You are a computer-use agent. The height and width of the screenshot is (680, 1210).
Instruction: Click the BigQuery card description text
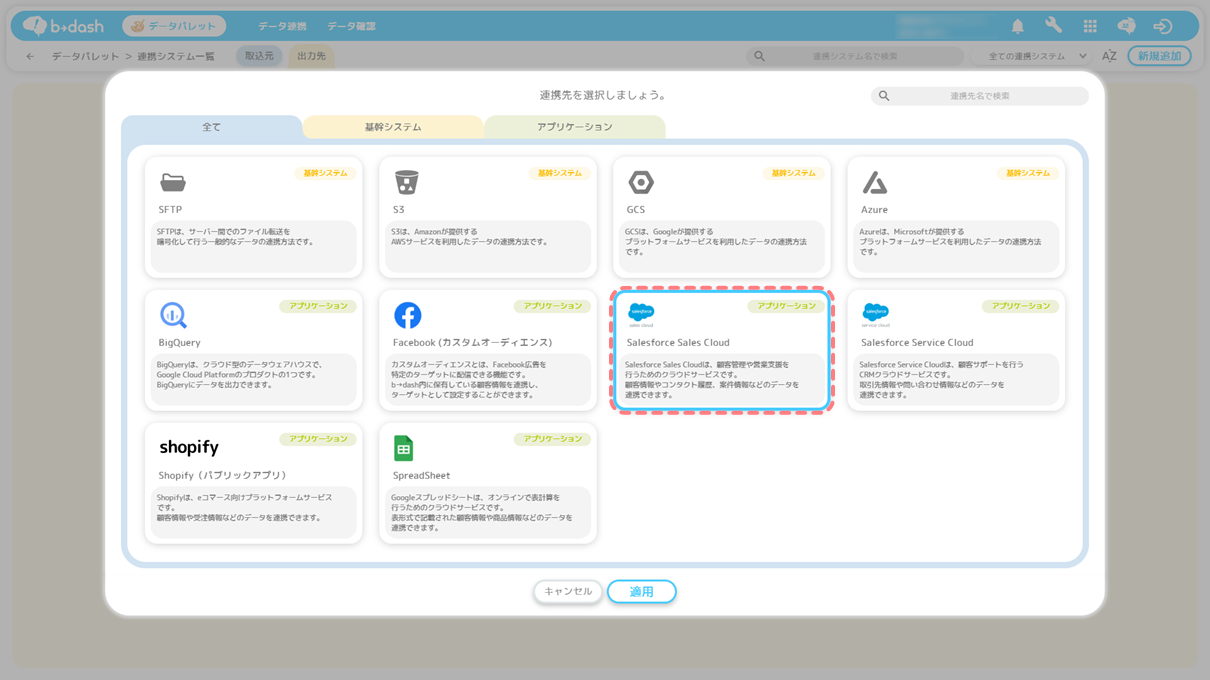[x=240, y=375]
